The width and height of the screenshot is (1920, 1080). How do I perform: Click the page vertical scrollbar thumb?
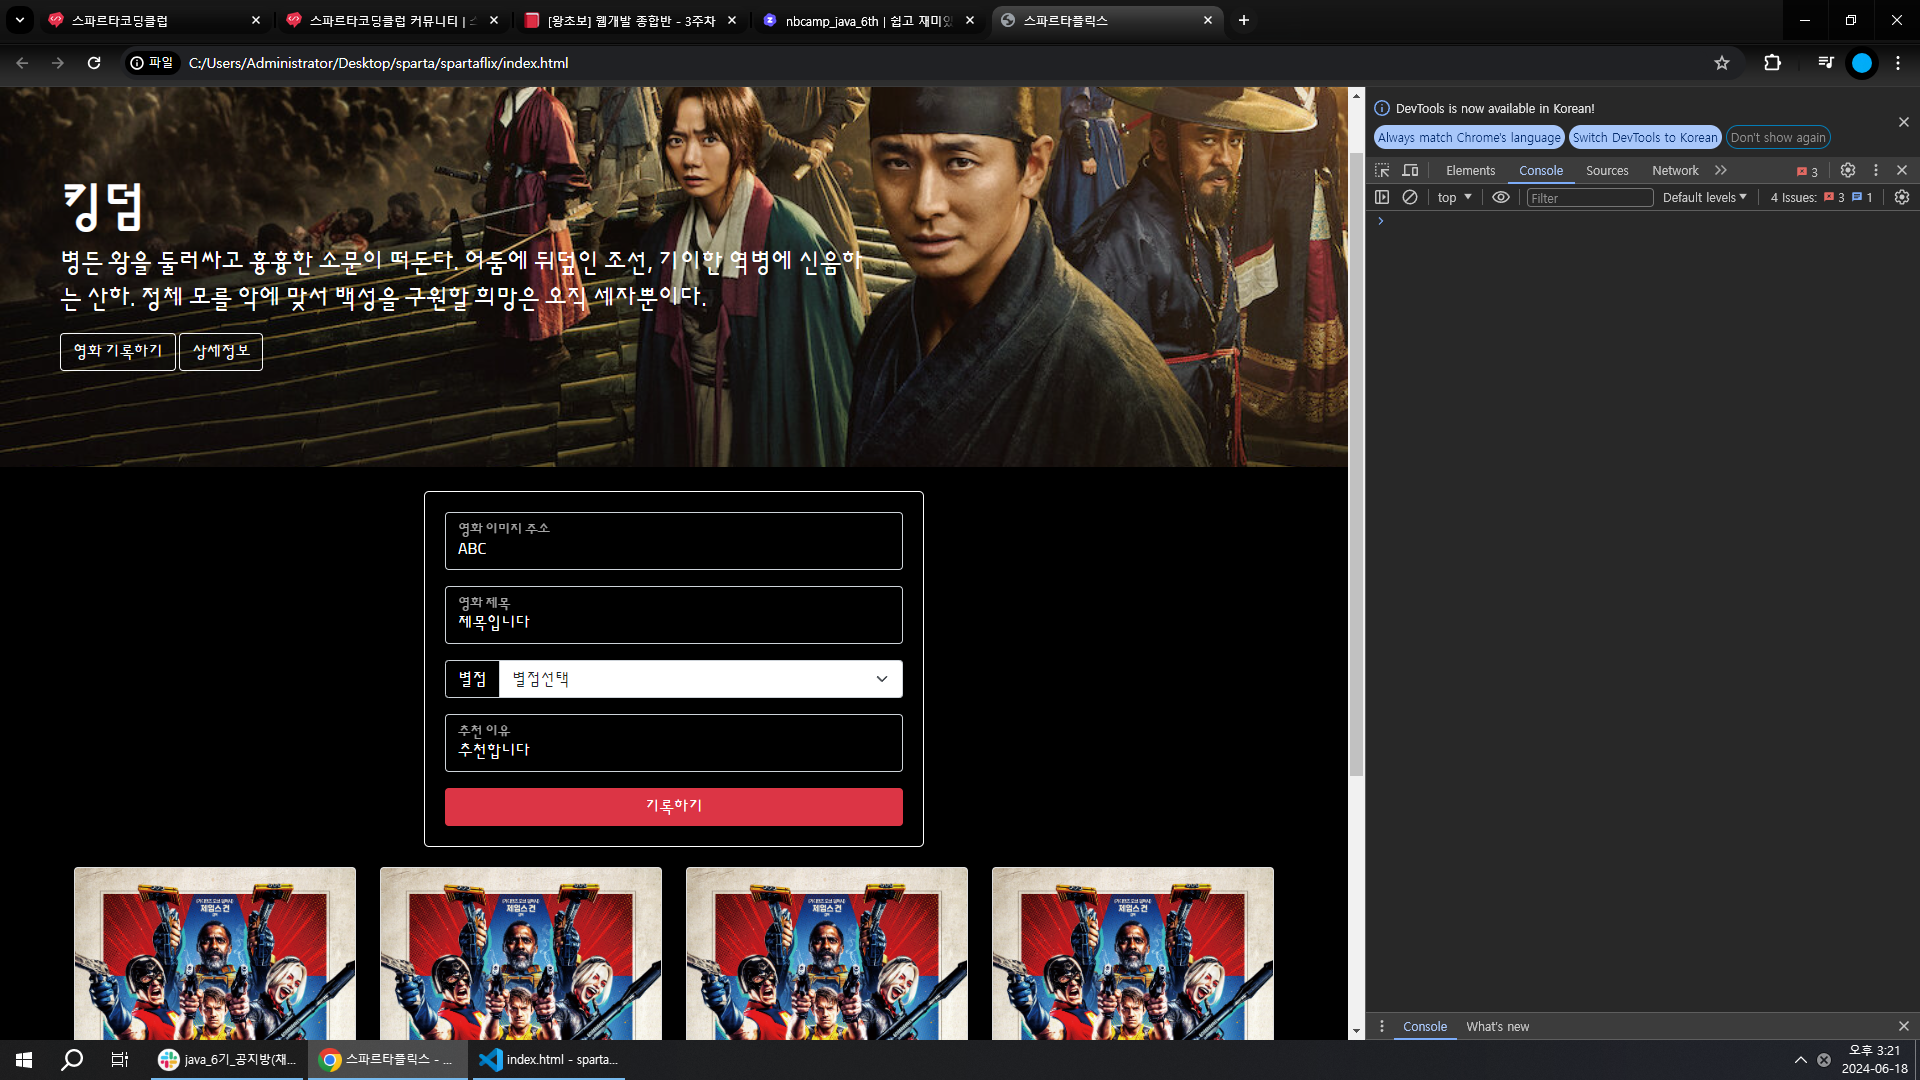(1356, 465)
